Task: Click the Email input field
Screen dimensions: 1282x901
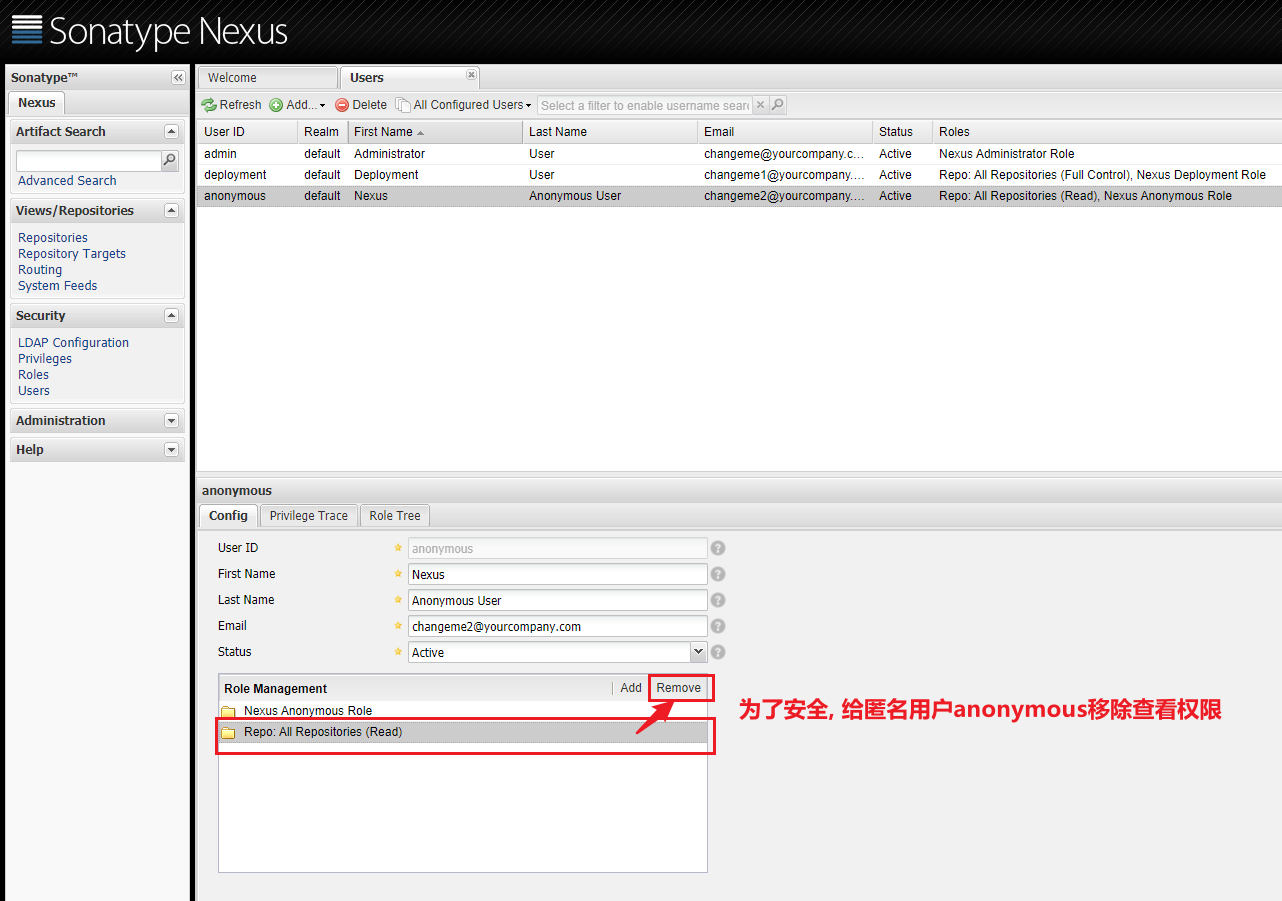Action: pos(558,627)
